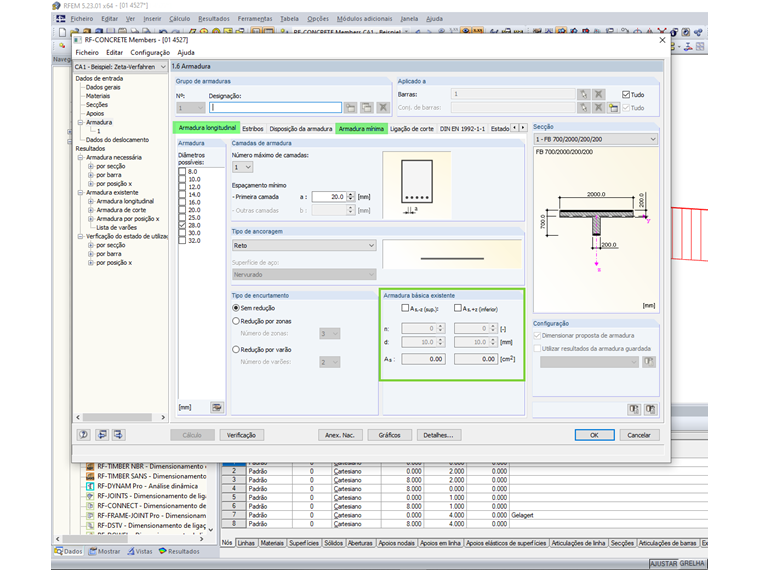
Task: Collapse the Armadura existente tree node
Action: [80, 192]
